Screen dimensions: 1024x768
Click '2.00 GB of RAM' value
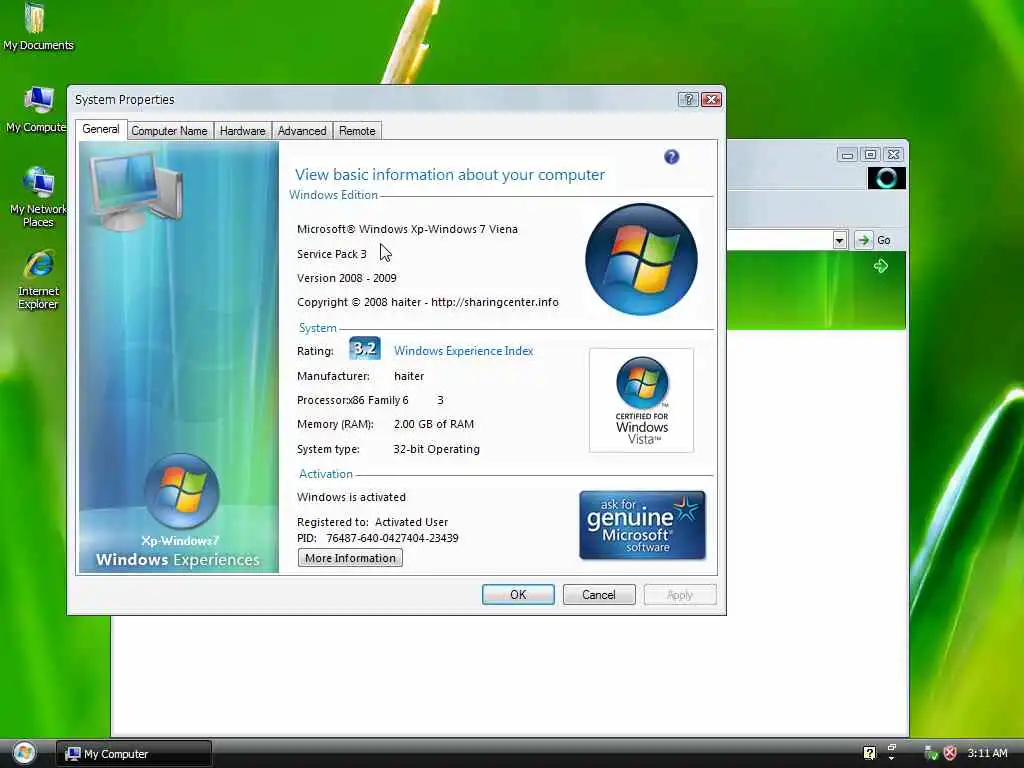(434, 424)
